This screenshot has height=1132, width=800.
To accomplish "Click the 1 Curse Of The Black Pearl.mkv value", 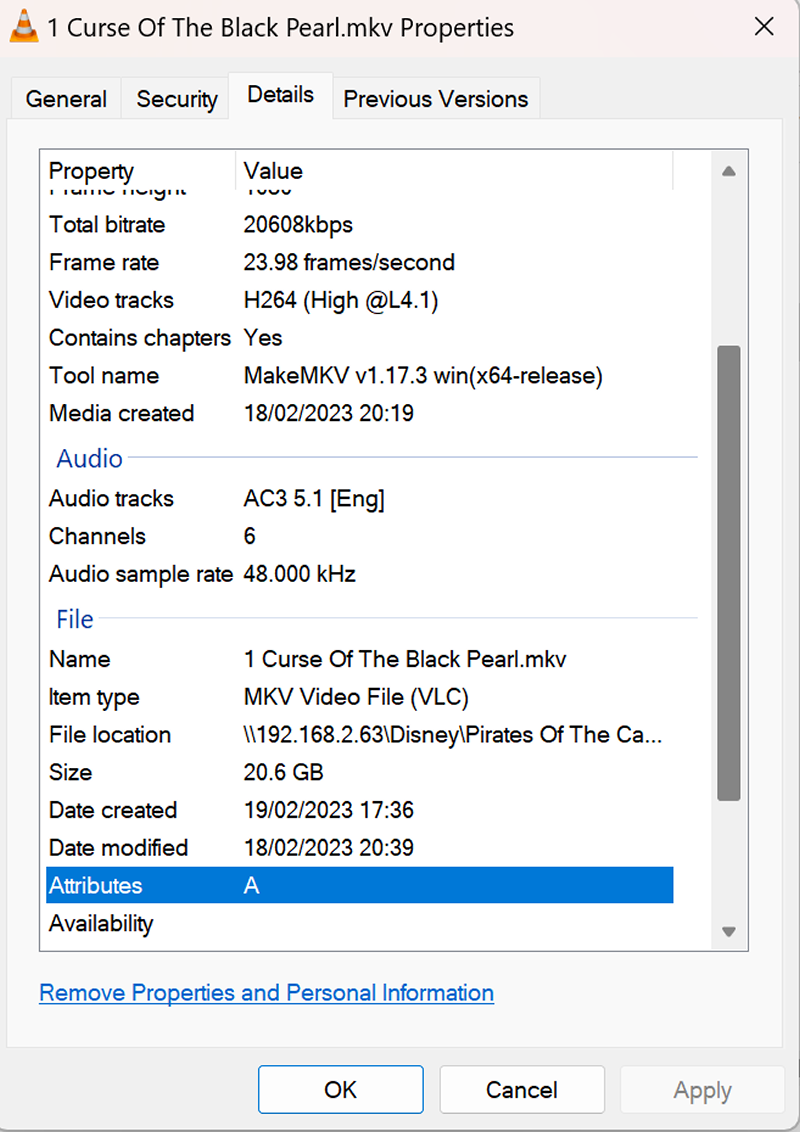I will [x=405, y=659].
